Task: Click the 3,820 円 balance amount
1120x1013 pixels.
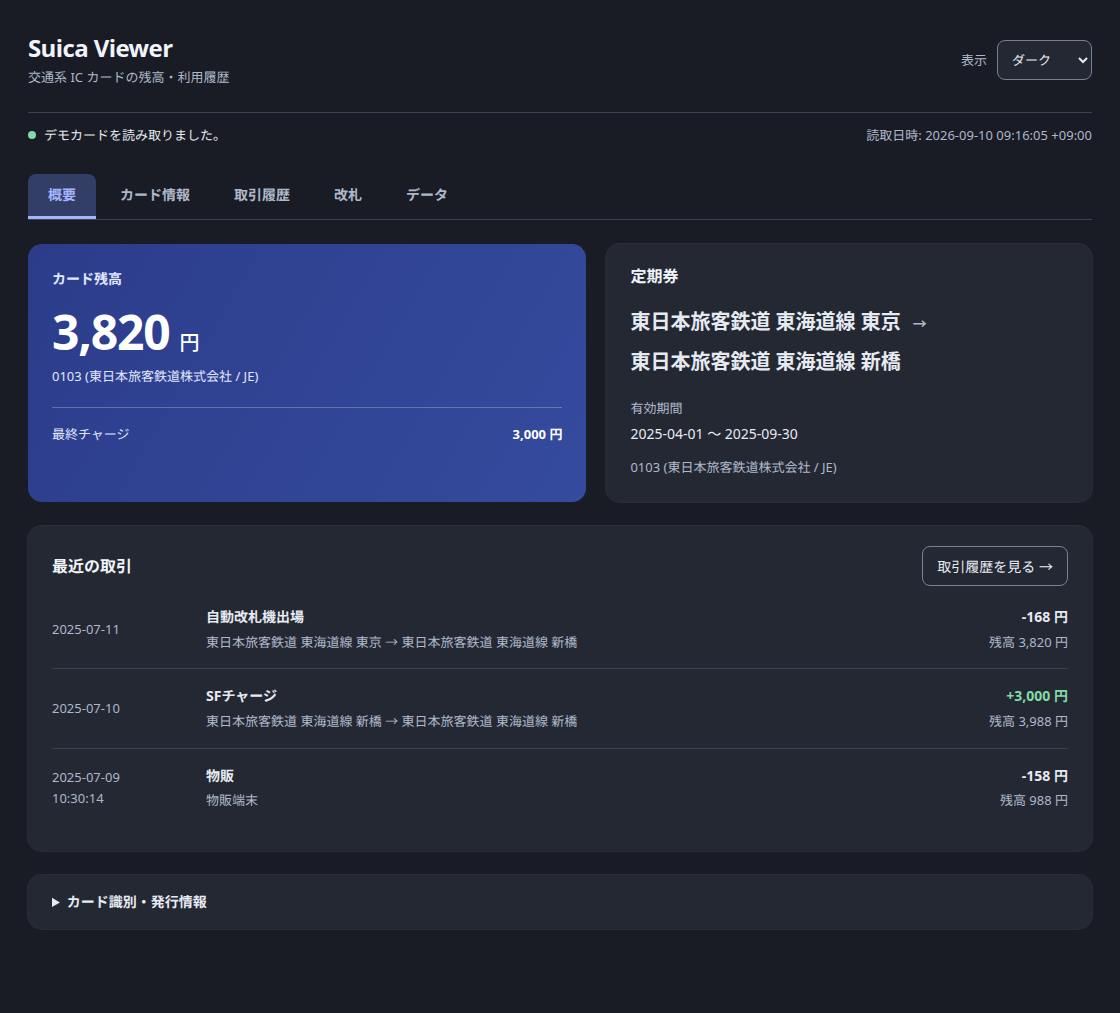Action: pos(125,334)
